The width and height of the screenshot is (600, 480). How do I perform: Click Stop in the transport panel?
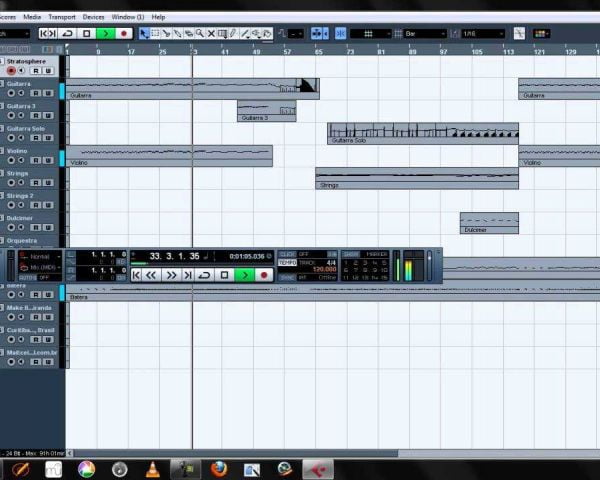click(225, 275)
